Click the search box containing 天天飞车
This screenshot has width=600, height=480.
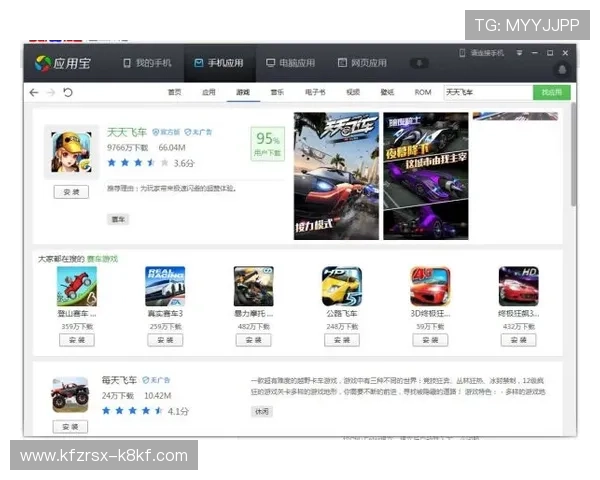488,92
